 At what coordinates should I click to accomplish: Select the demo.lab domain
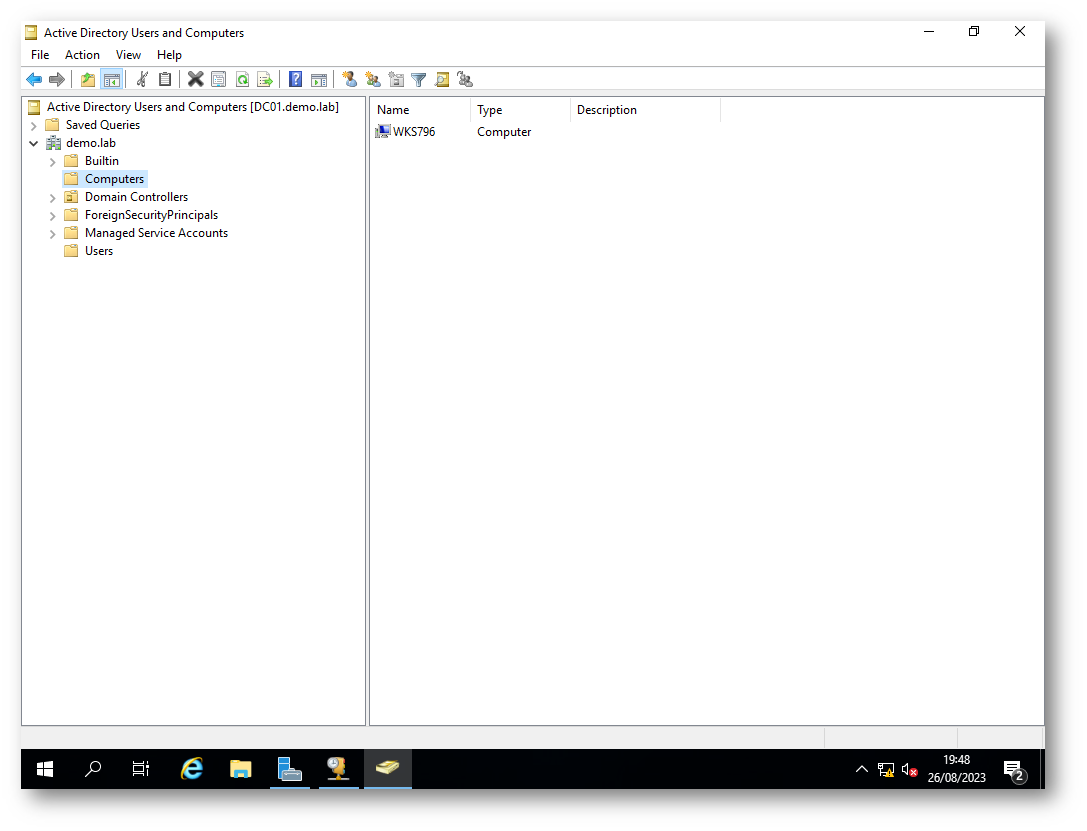(91, 143)
